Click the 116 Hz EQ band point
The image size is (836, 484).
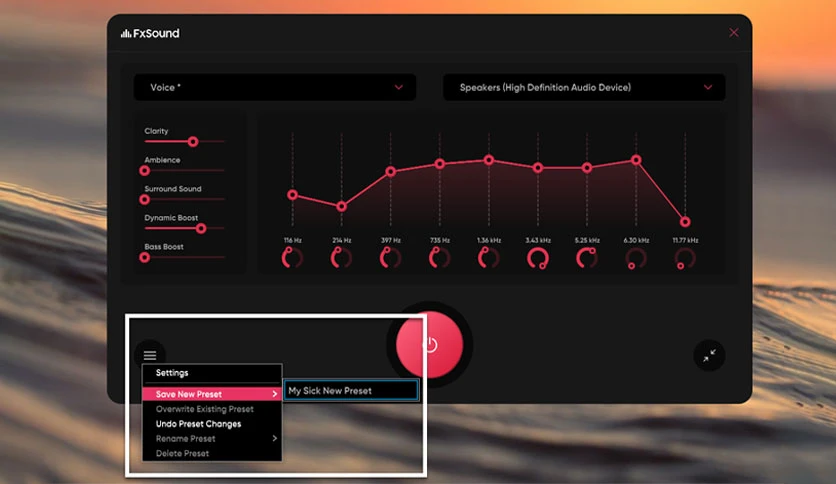292,195
